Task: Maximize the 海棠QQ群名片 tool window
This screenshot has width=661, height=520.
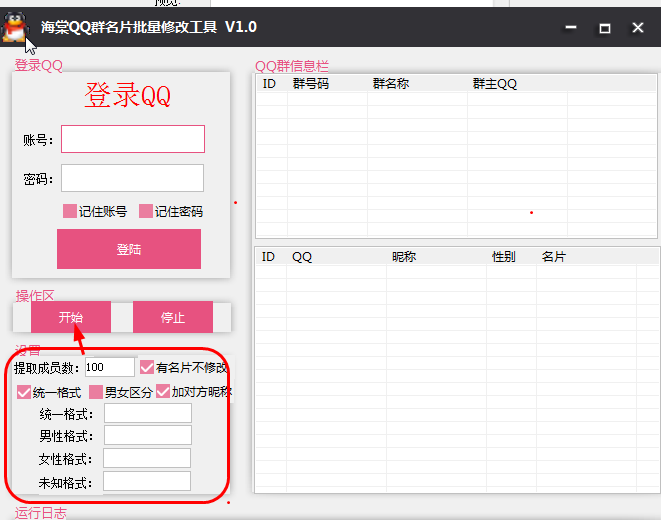Action: [x=605, y=28]
